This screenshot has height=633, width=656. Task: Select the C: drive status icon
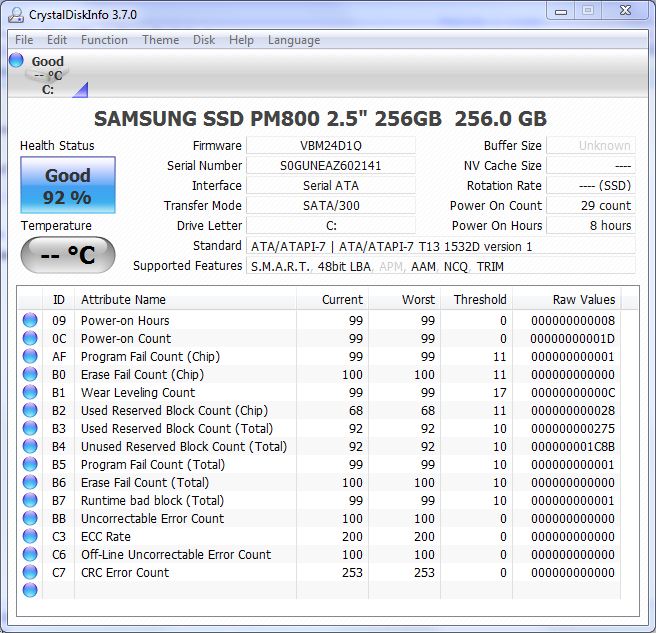coord(16,60)
